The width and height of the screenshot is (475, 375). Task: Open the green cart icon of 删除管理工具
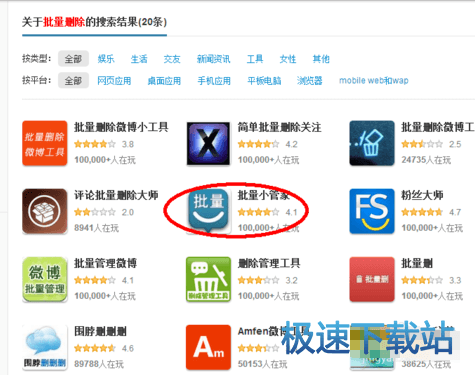pos(208,279)
